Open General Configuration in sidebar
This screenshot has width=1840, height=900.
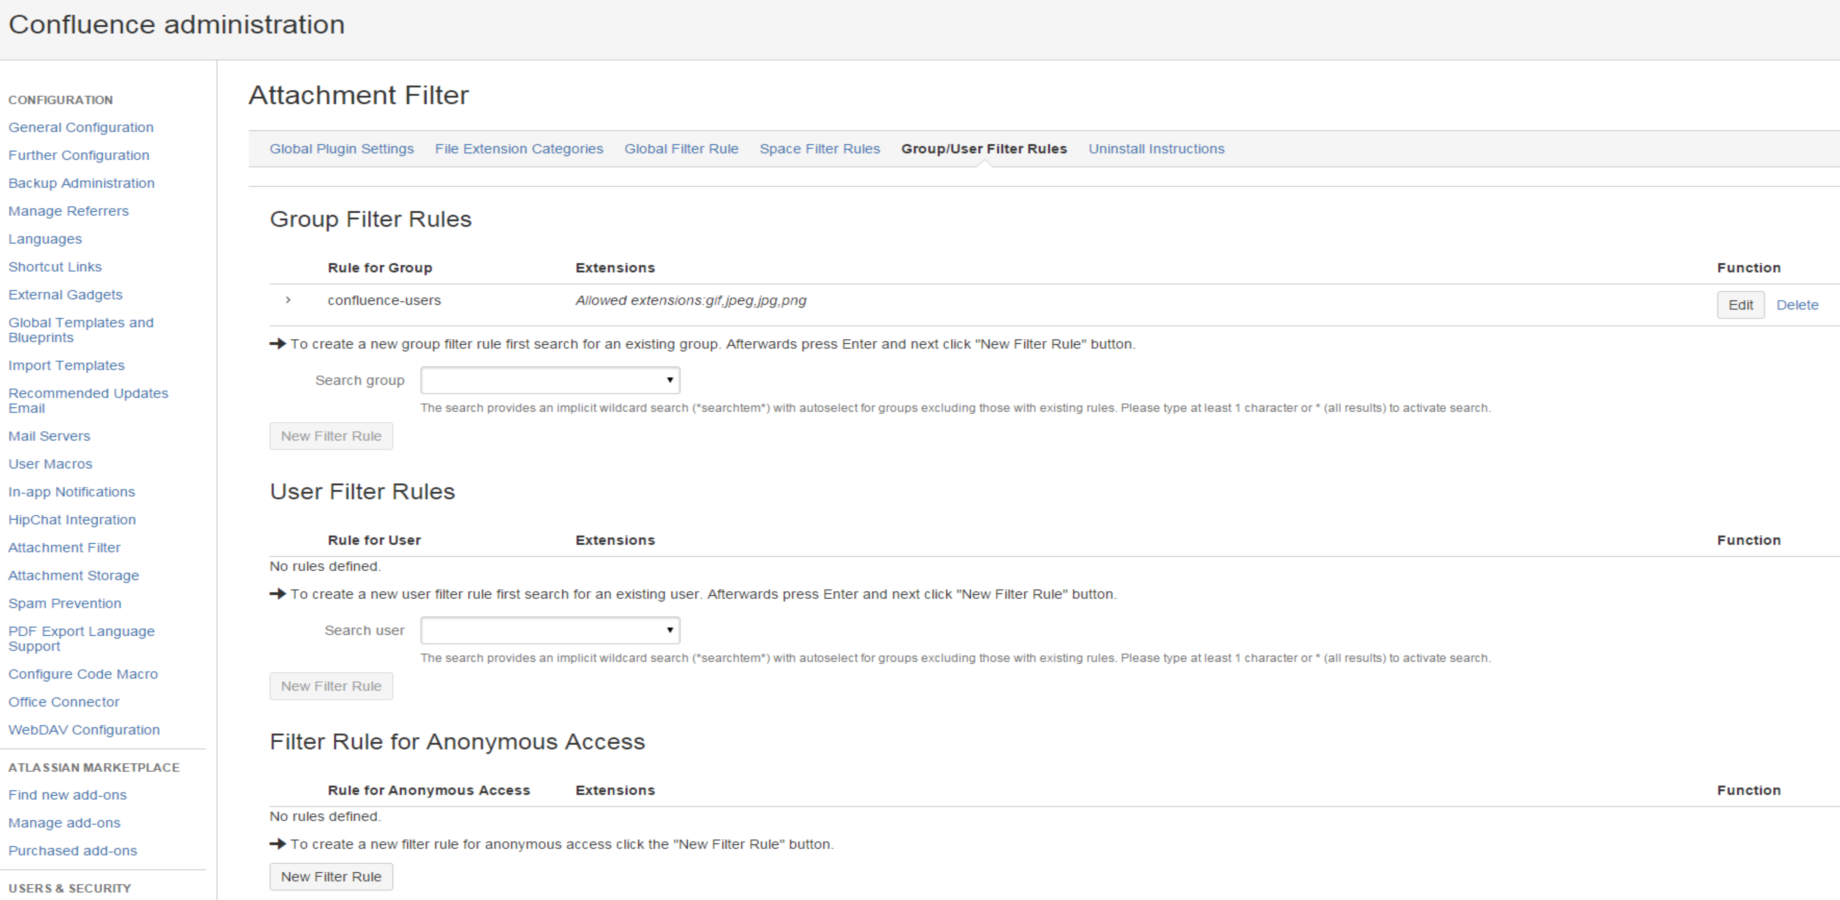coord(81,127)
